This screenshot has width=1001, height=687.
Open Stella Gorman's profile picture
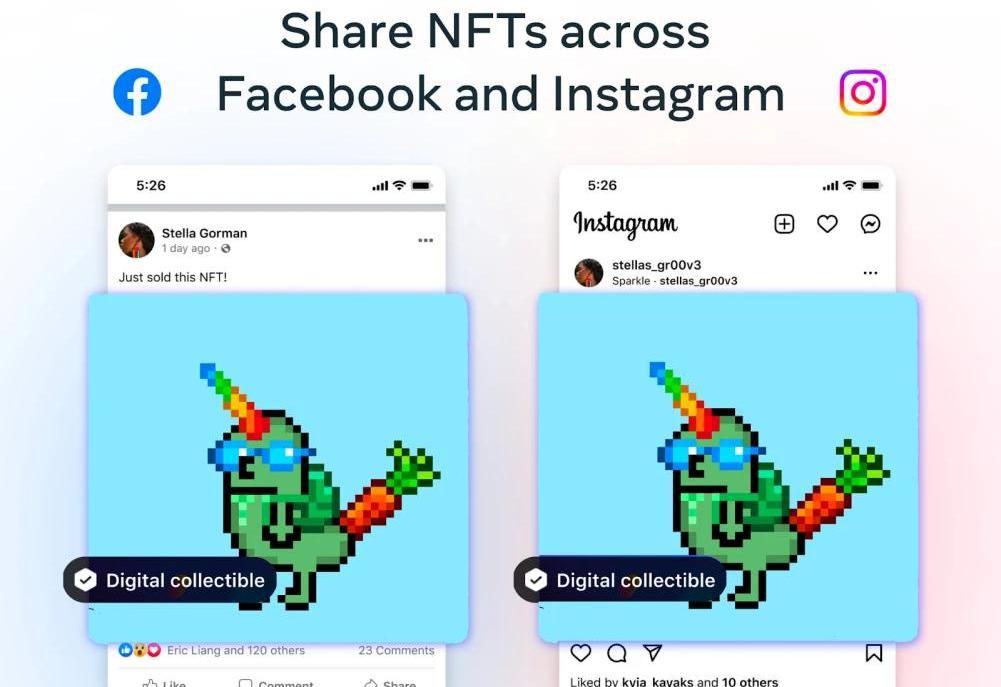click(137, 240)
